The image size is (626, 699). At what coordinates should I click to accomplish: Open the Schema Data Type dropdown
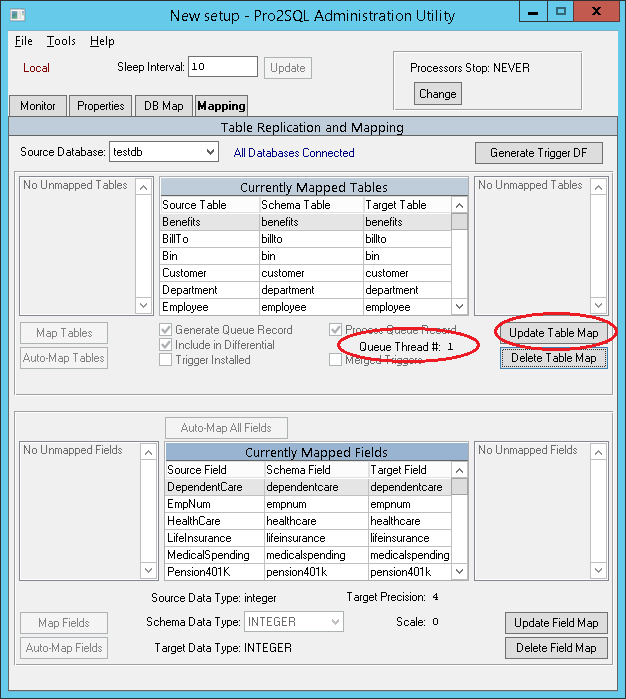click(293, 622)
